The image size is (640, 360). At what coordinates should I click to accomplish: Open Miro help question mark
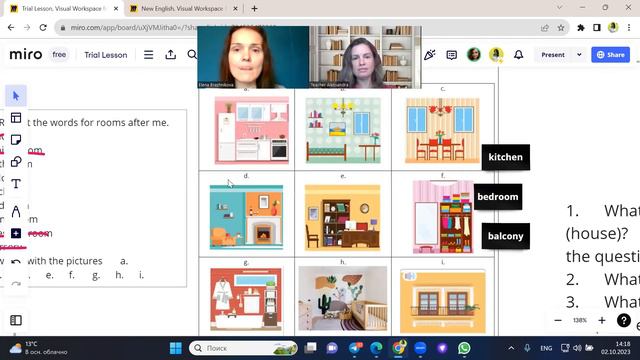pos(624,320)
